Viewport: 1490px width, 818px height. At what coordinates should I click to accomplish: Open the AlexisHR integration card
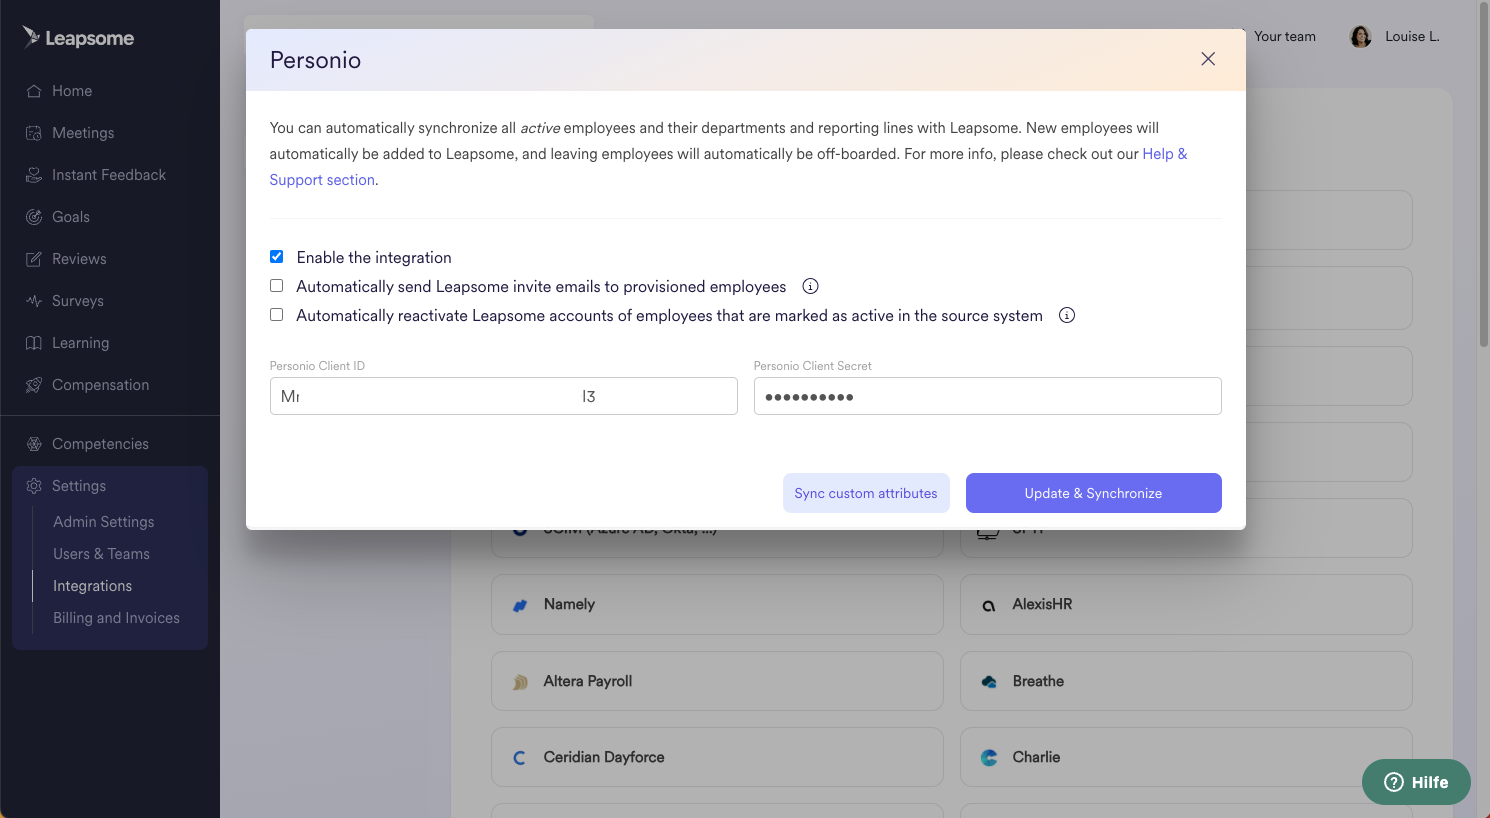point(1186,604)
